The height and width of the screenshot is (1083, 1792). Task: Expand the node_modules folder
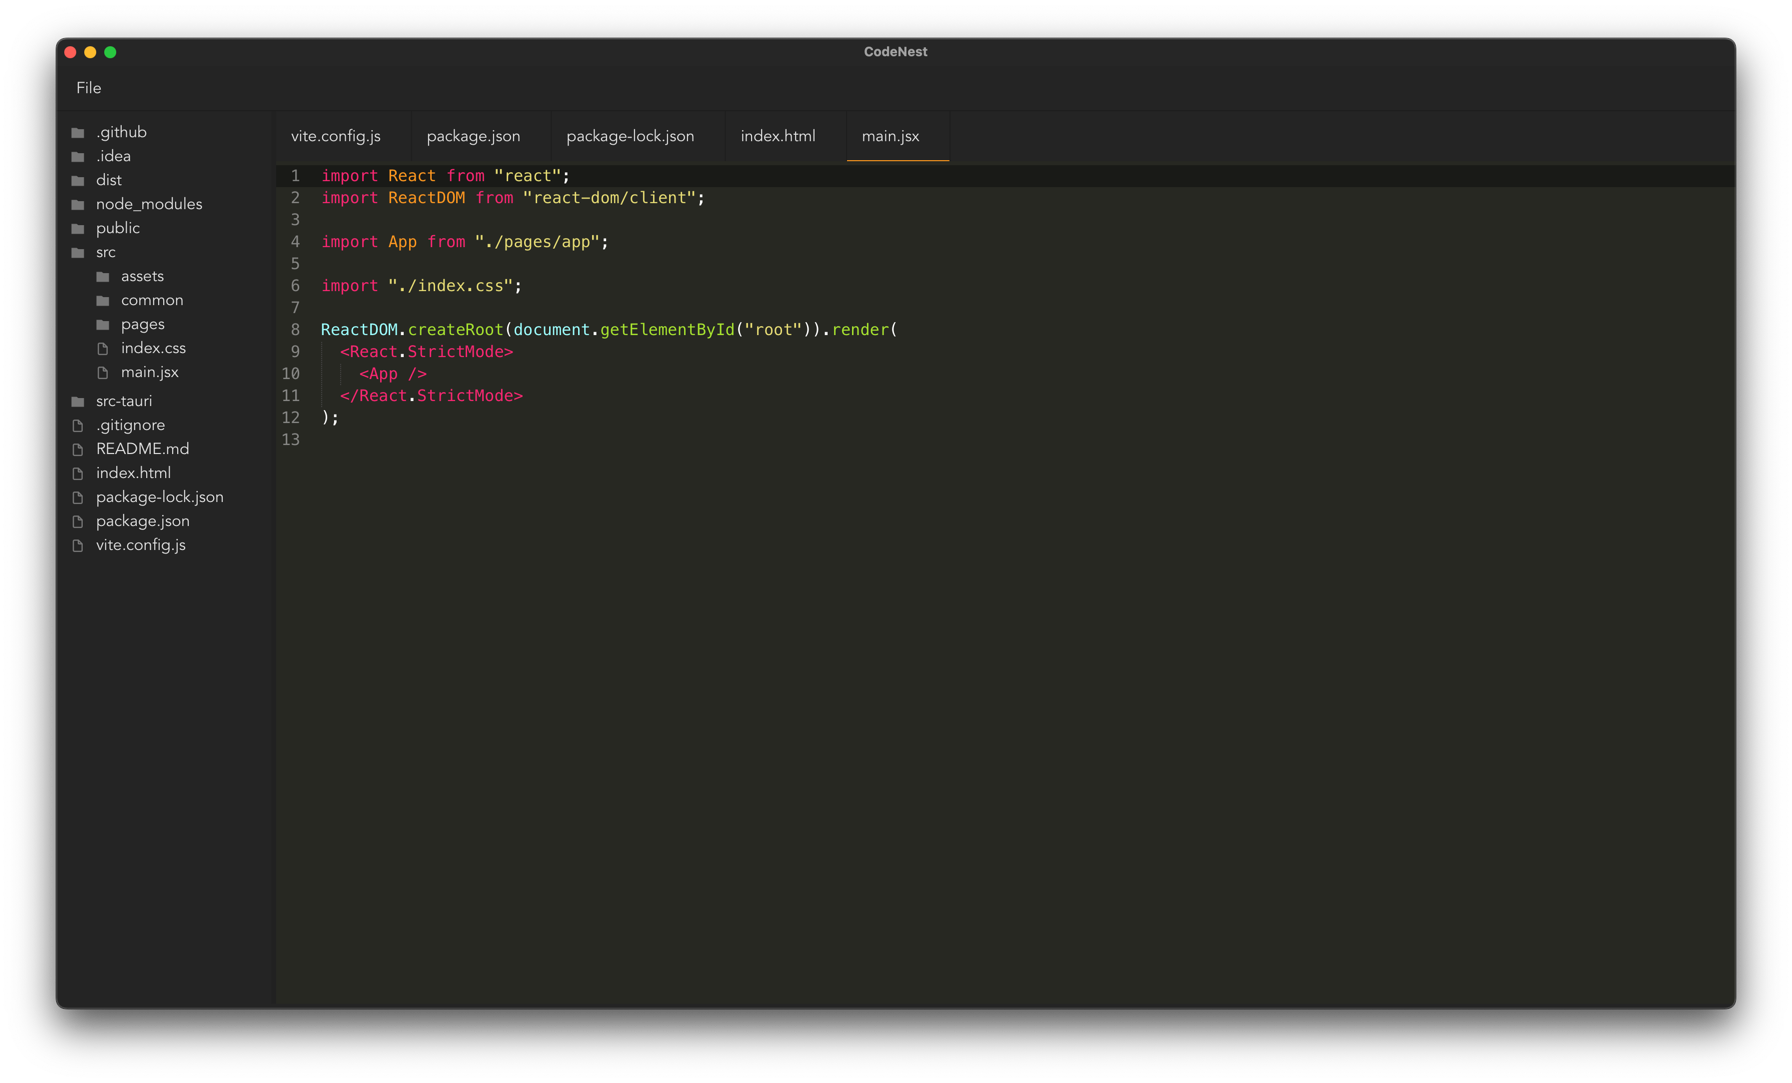pos(149,204)
